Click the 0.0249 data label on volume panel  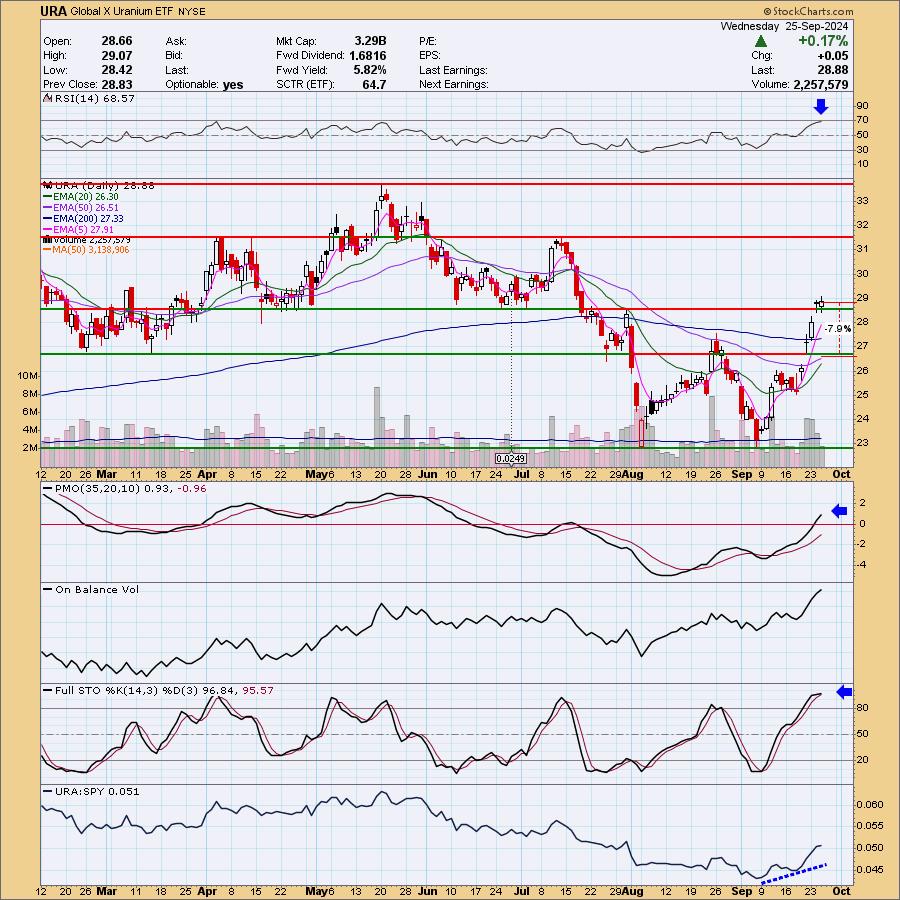[x=511, y=459]
